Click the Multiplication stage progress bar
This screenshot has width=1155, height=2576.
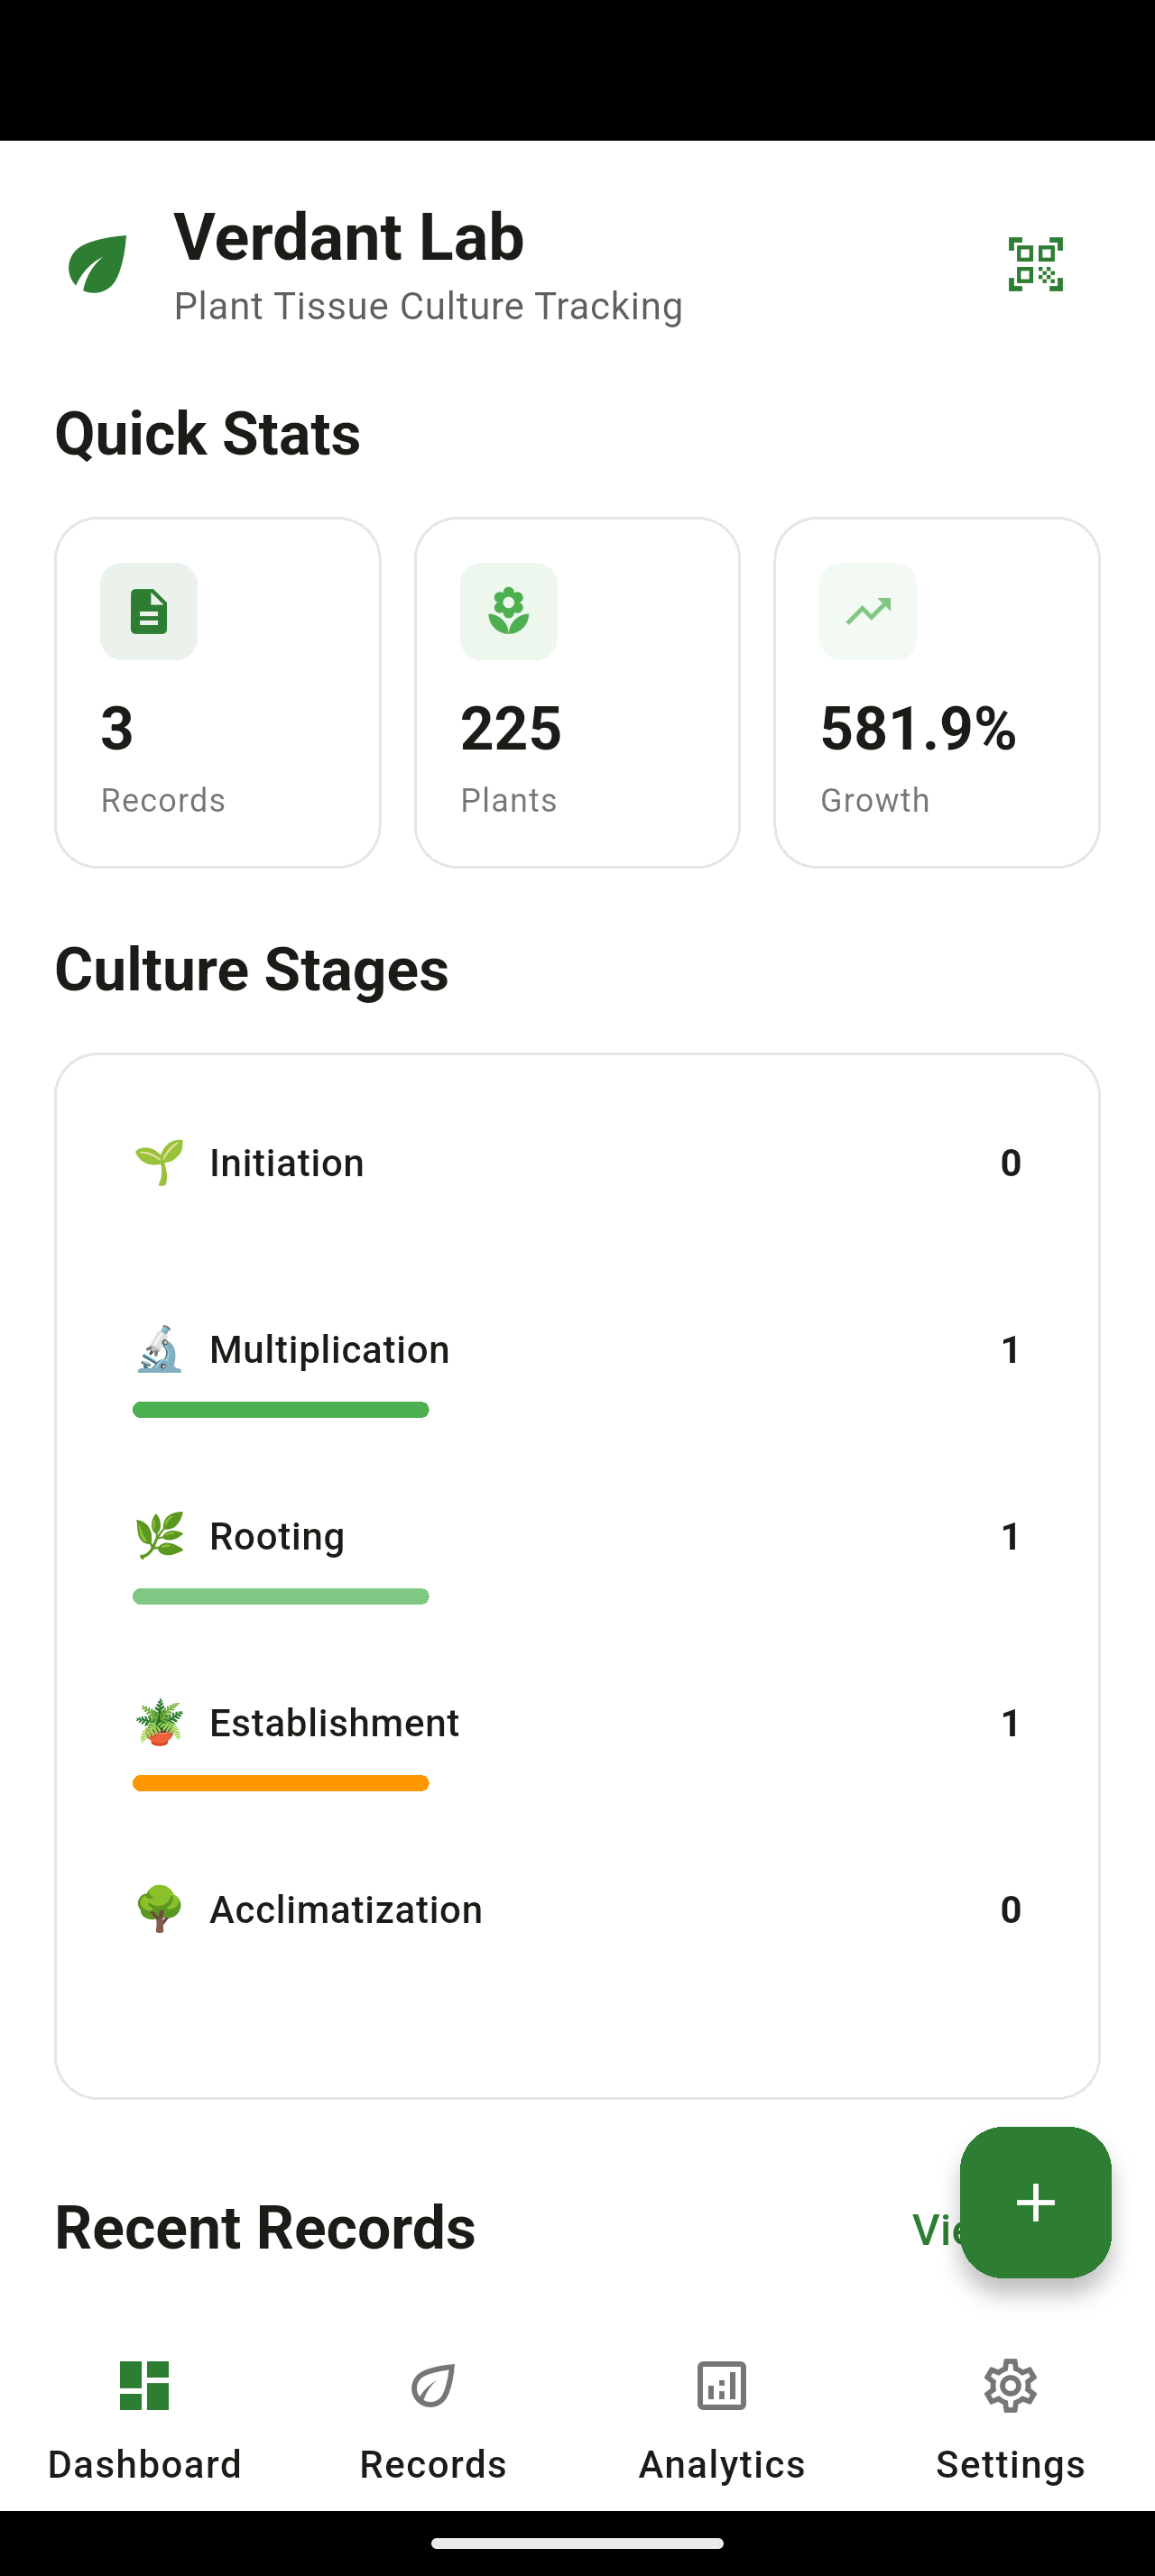point(280,1409)
